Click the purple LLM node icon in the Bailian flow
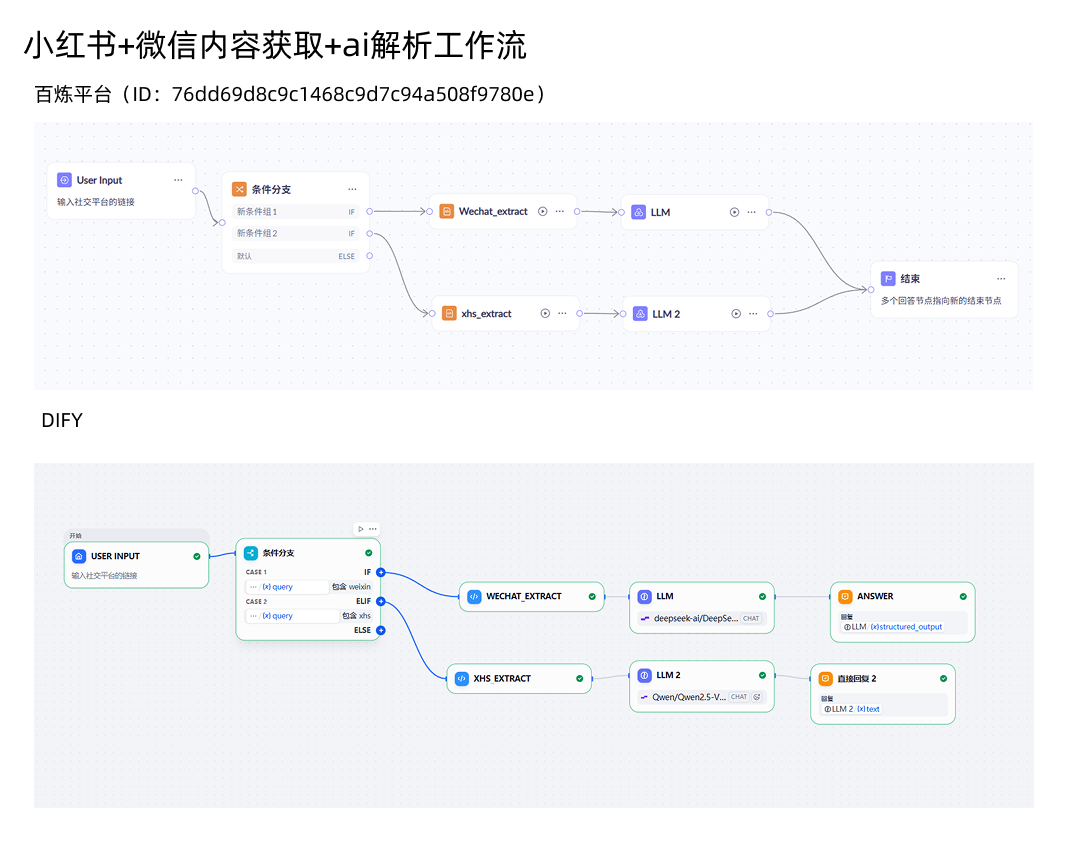Image resolution: width=1084 pixels, height=854 pixels. tap(639, 212)
